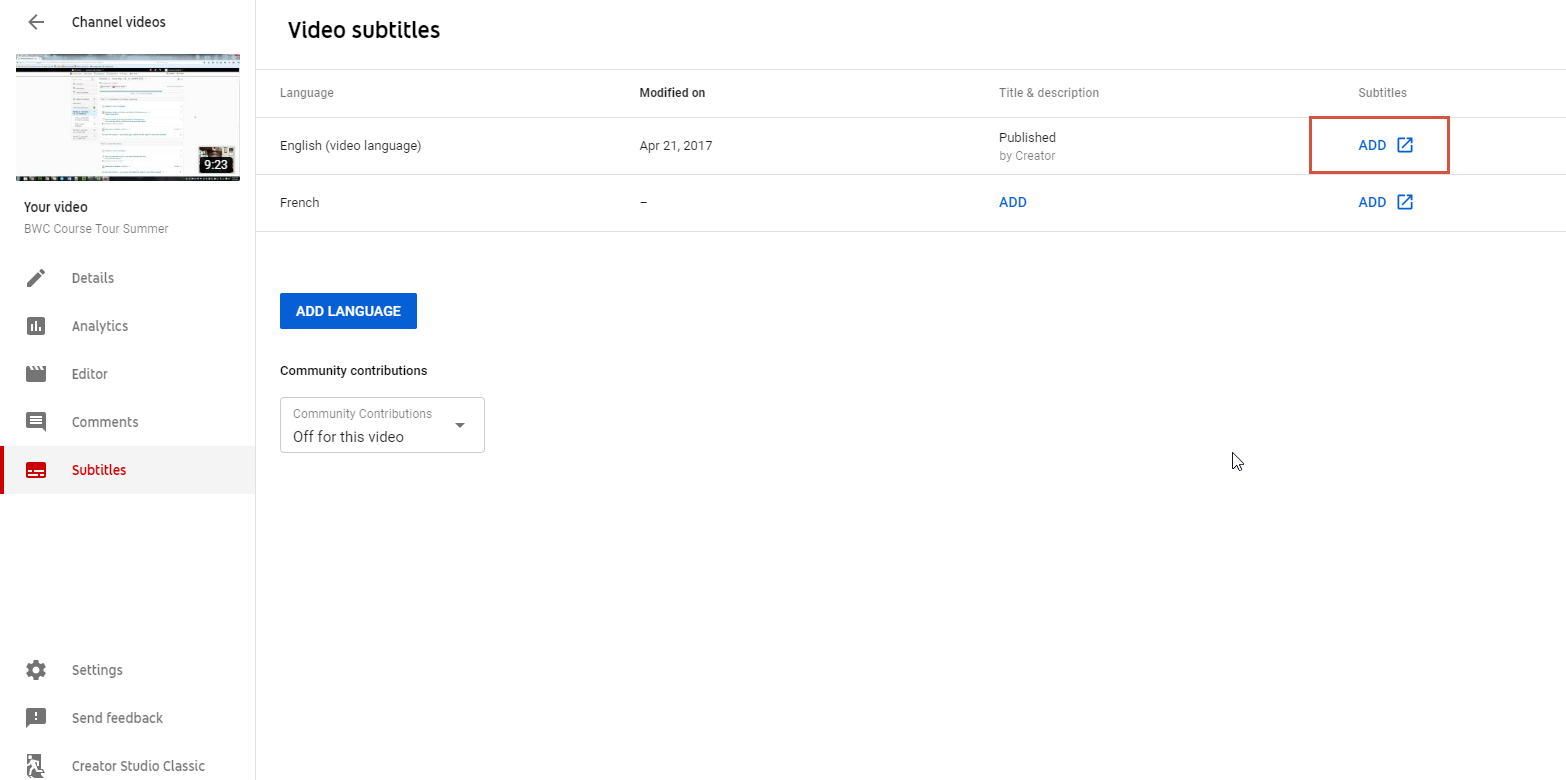The width and height of the screenshot is (1566, 780).
Task: Open the Analytics bar chart icon
Action: click(x=36, y=326)
